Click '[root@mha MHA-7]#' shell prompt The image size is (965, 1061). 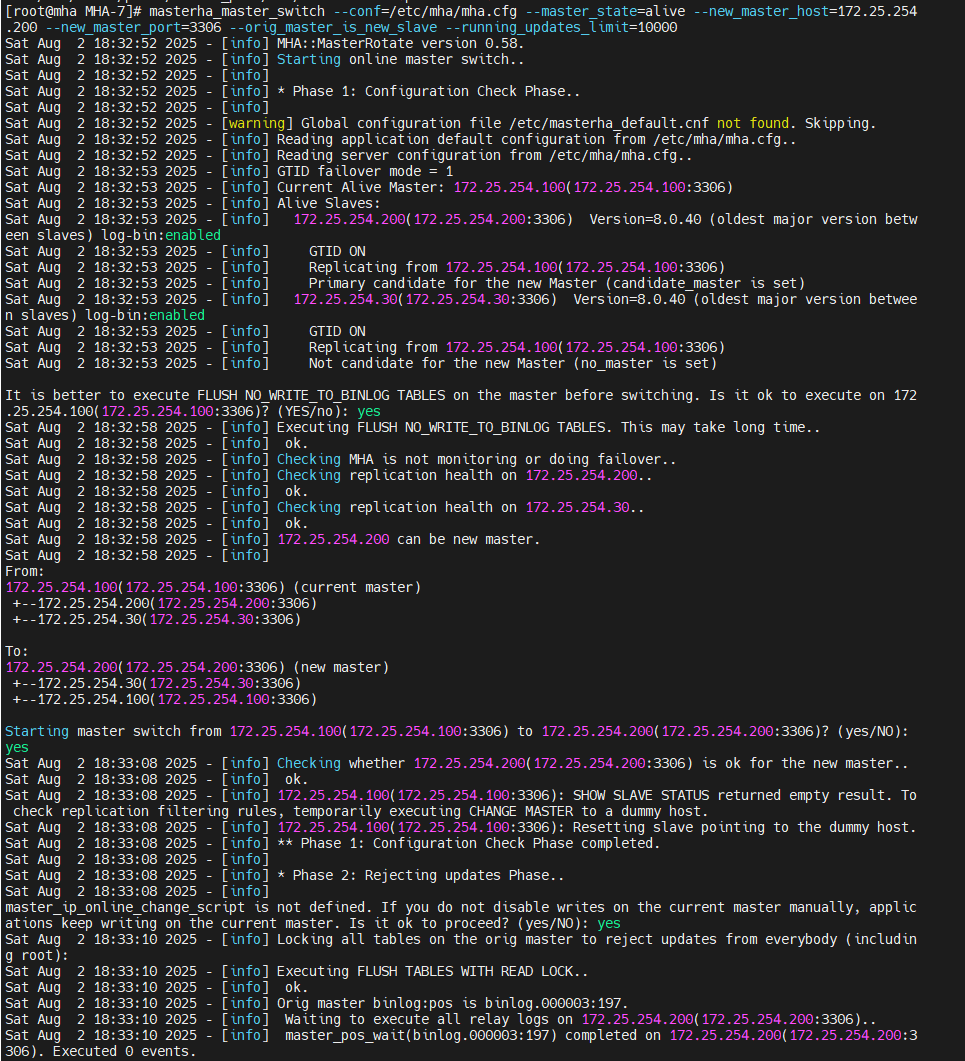[x=73, y=12]
